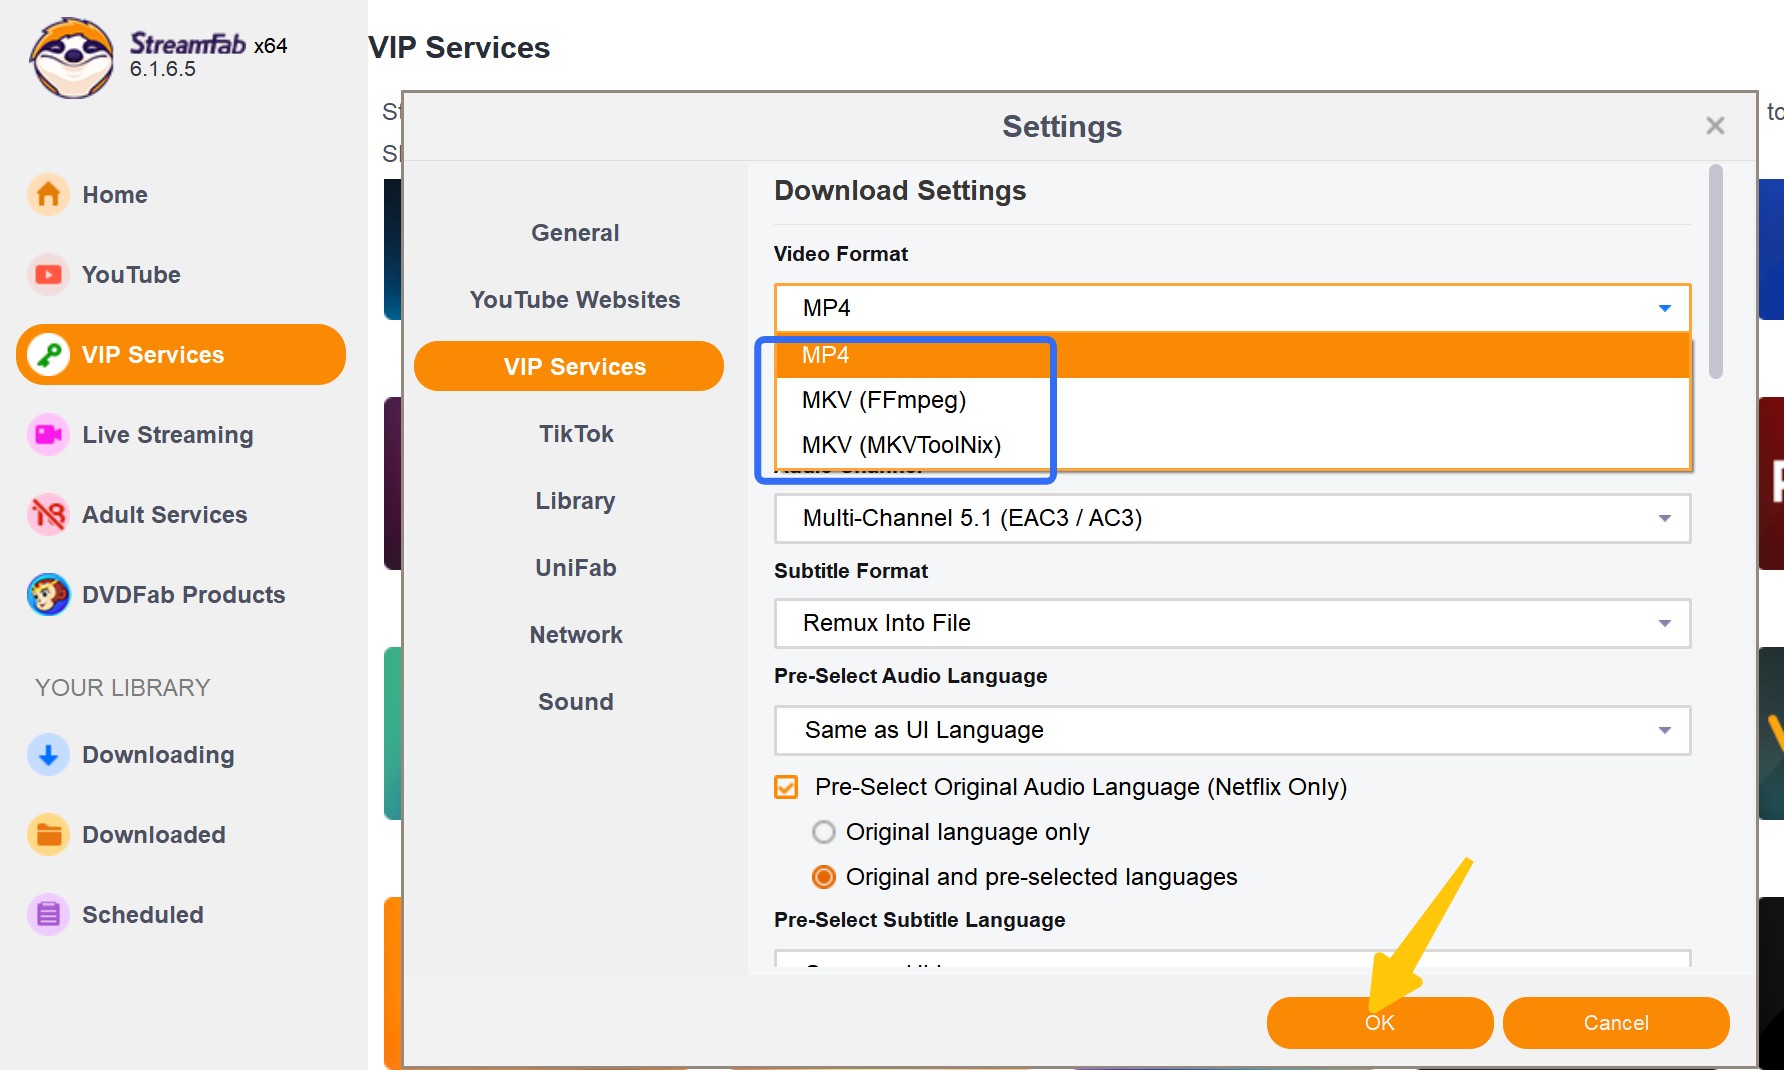This screenshot has height=1070, width=1784.
Task: Open the Pre-Select Audio Language dropdown
Action: tap(1232, 730)
